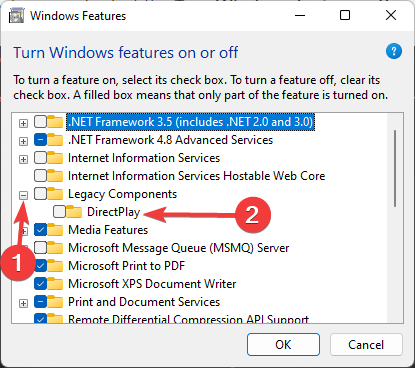Screen dimensions: 415x368
Task: Click the Windows Features title bar icon
Action: click(x=17, y=16)
